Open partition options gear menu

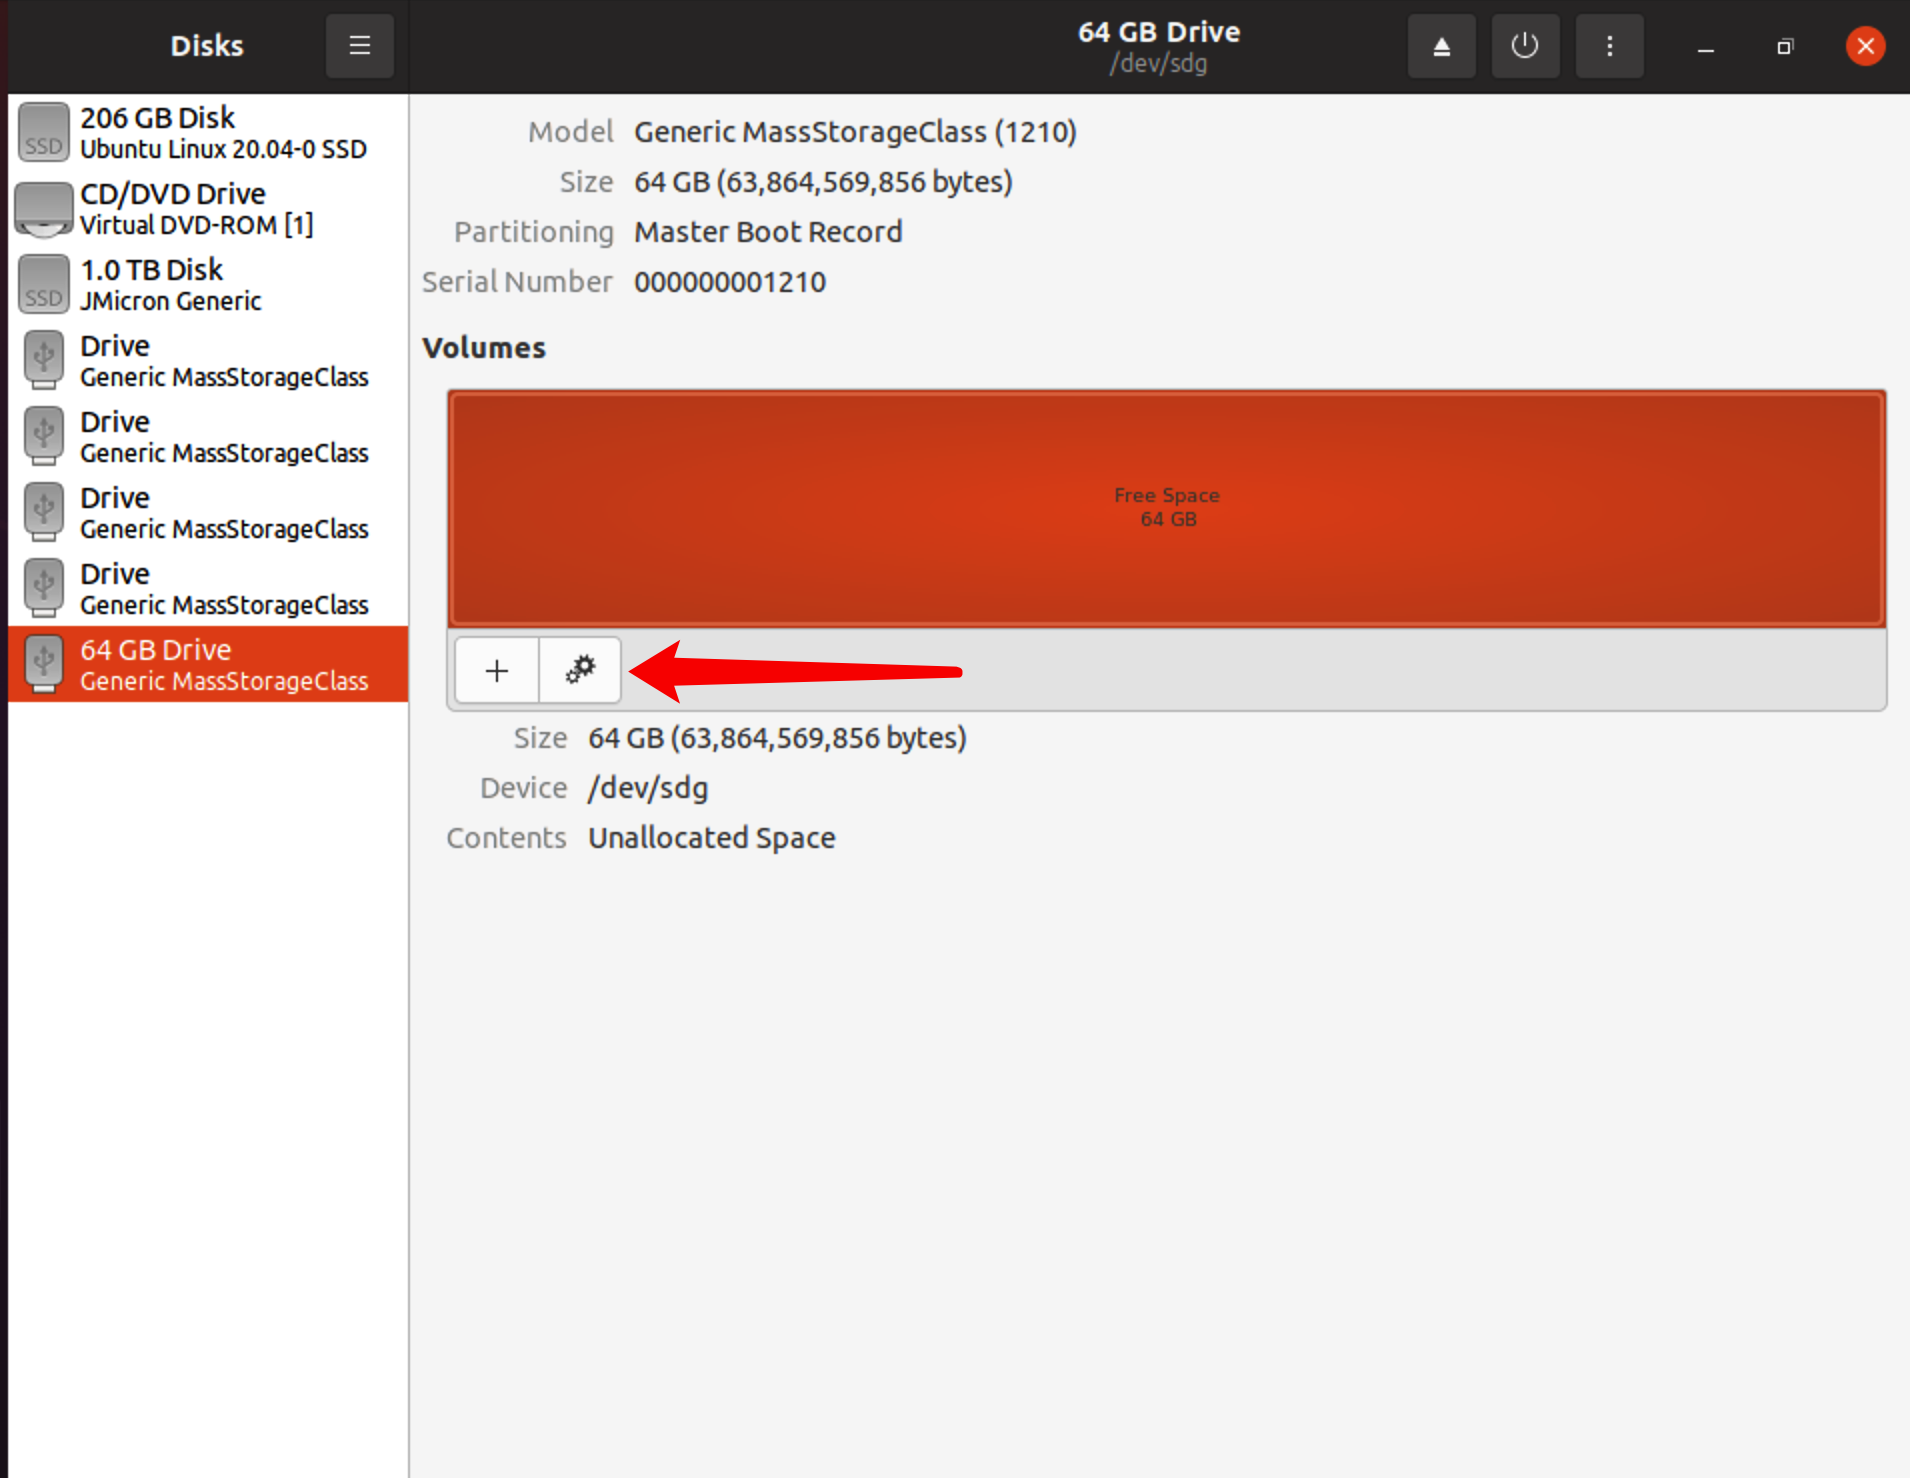(x=580, y=670)
